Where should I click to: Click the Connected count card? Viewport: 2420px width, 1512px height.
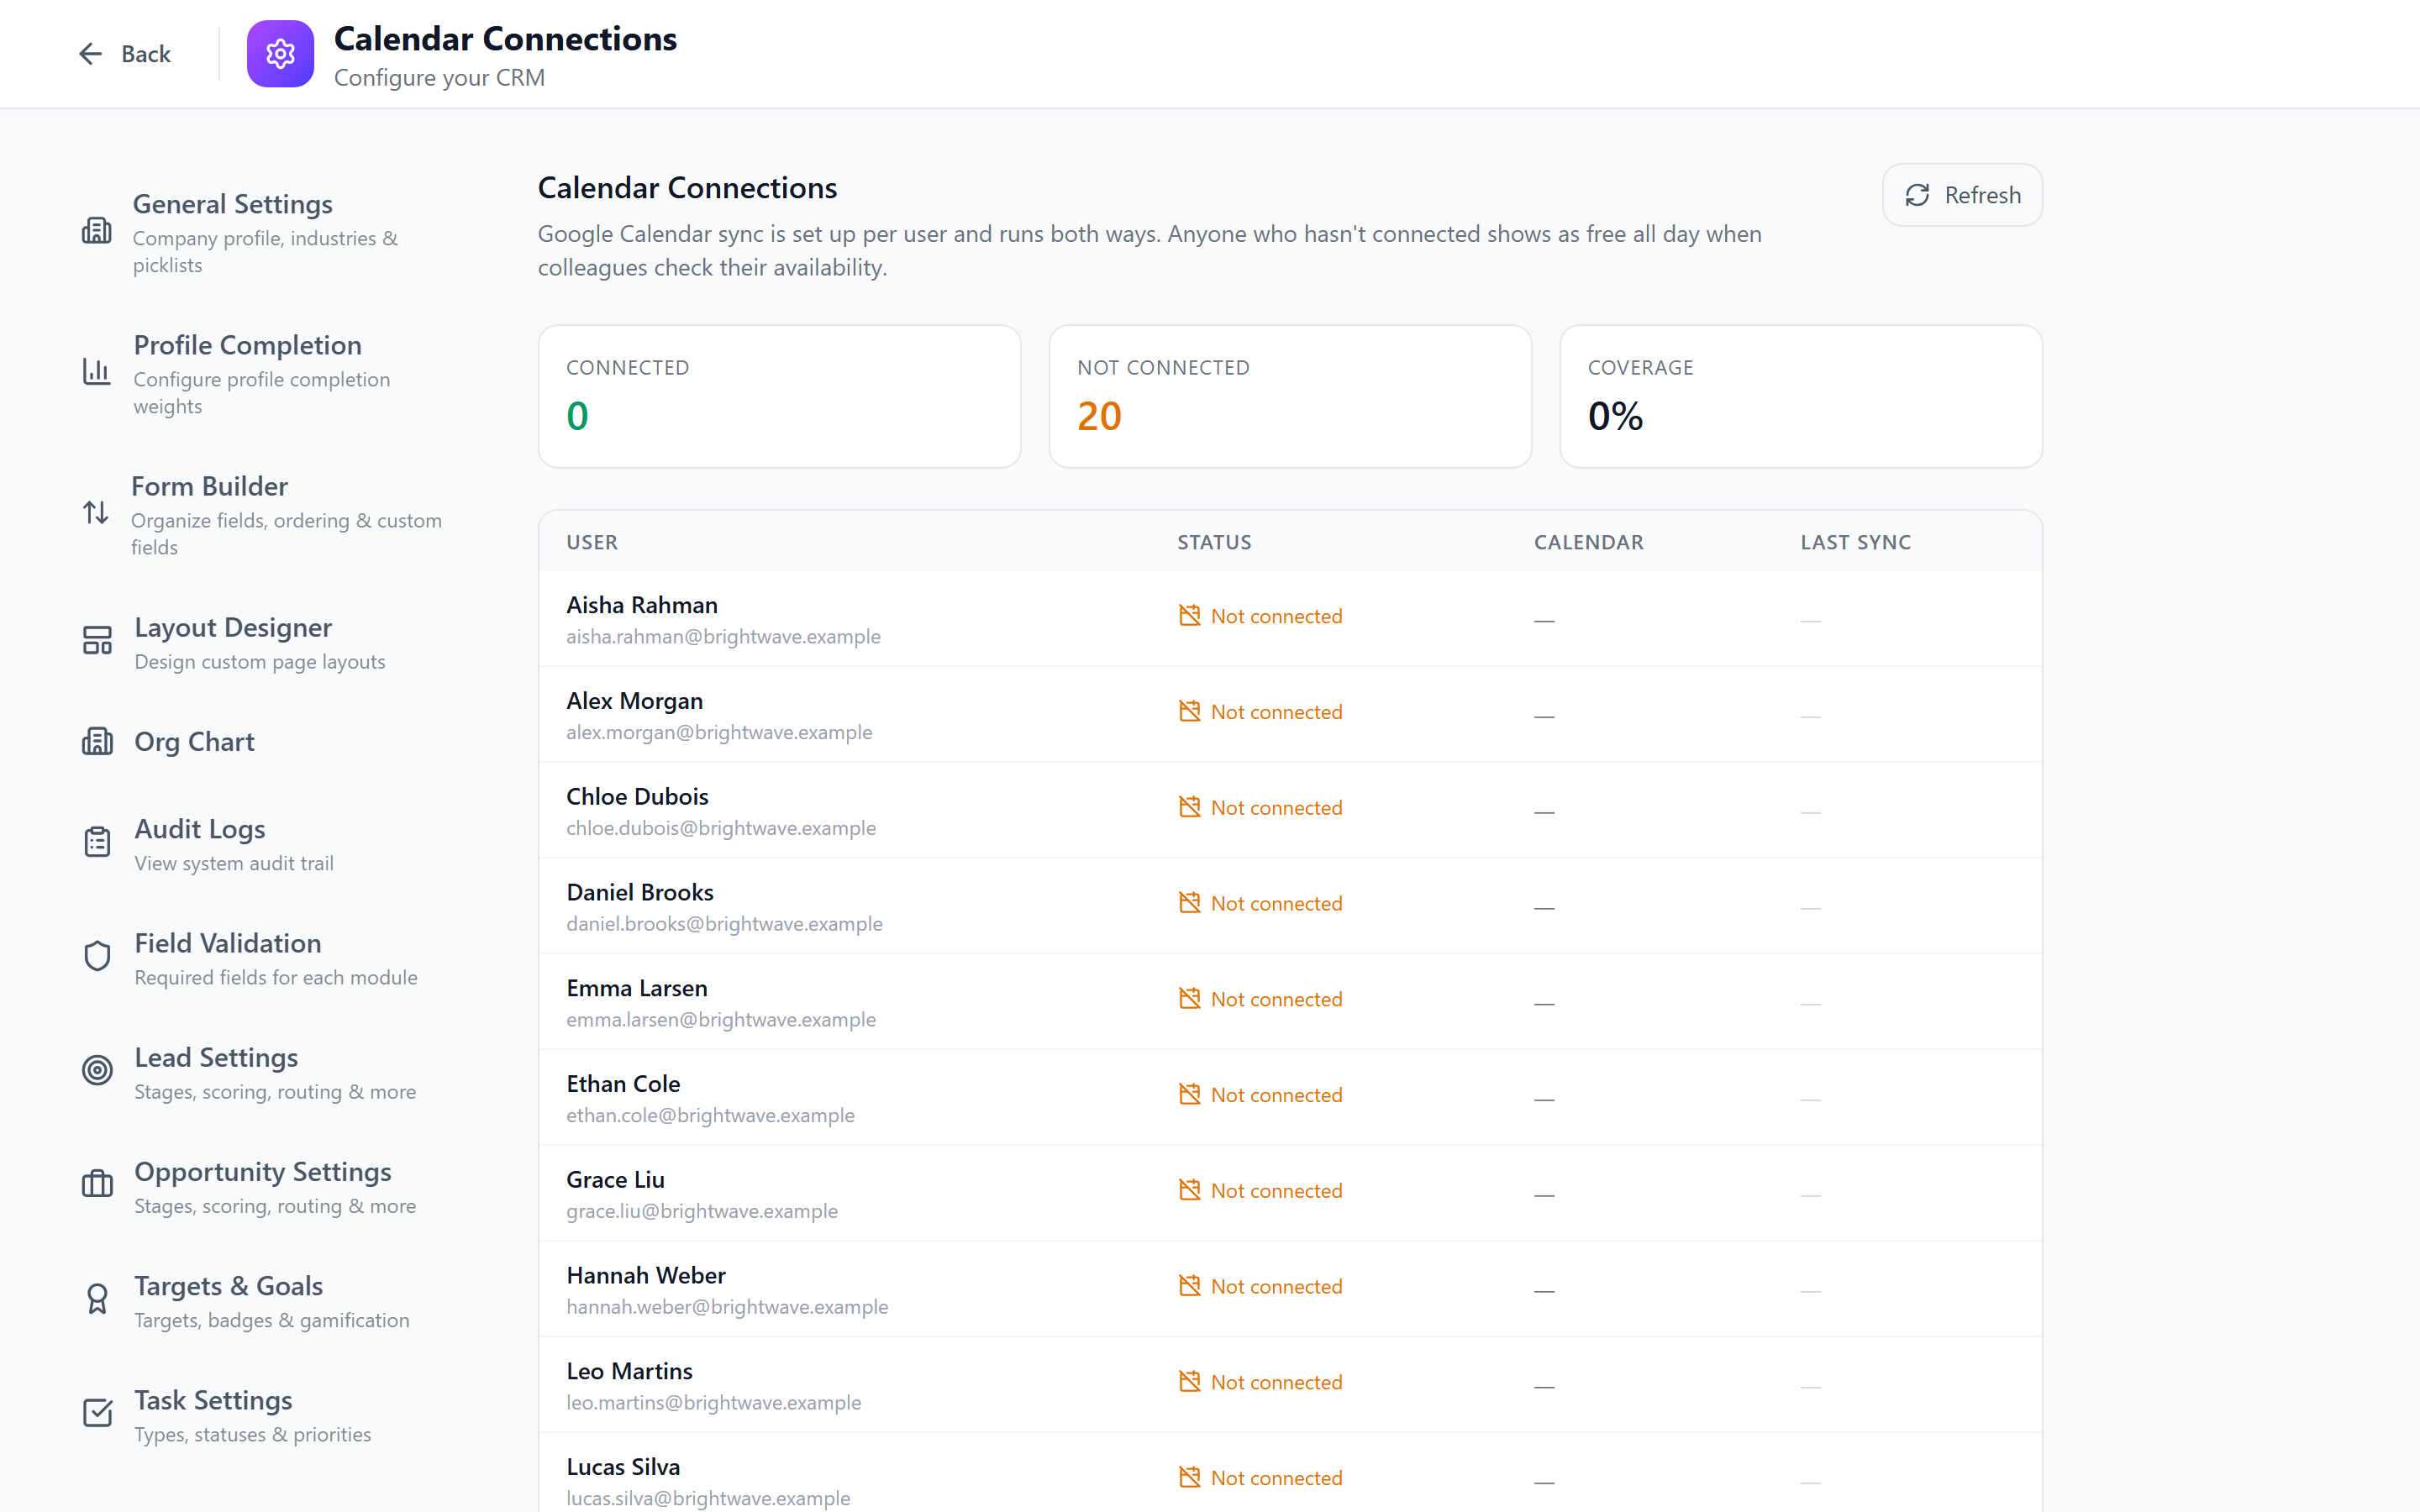[x=779, y=396]
